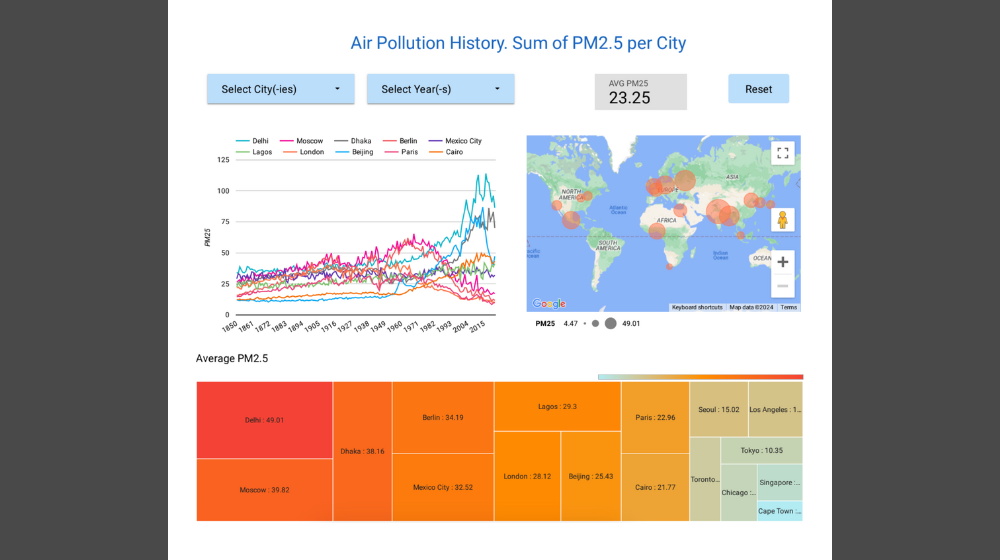The height and width of the screenshot is (560, 1000).
Task: Toggle fullscreen view on the map
Action: (783, 153)
